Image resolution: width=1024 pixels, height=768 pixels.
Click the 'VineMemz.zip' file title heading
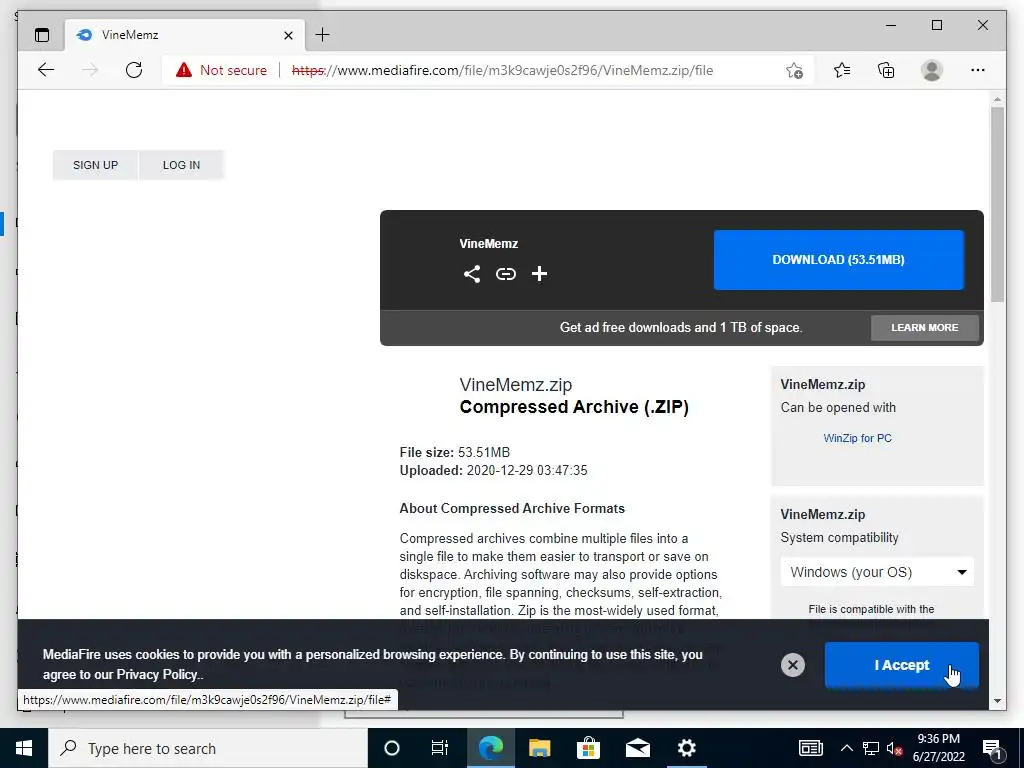(x=516, y=385)
